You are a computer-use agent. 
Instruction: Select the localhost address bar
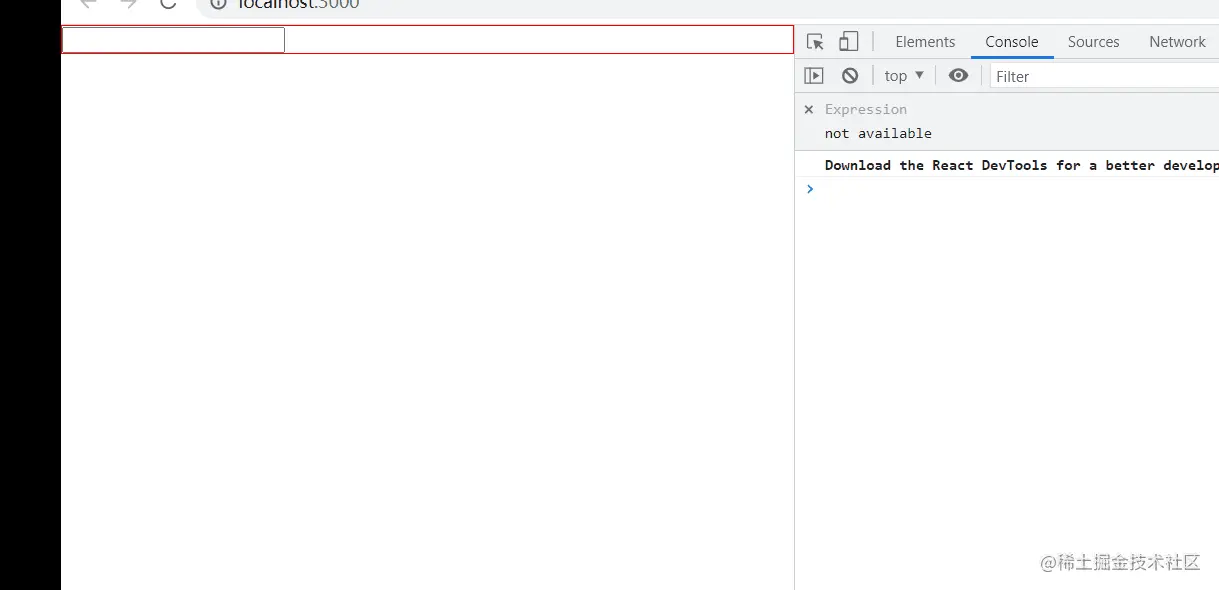pyautogui.click(x=299, y=5)
